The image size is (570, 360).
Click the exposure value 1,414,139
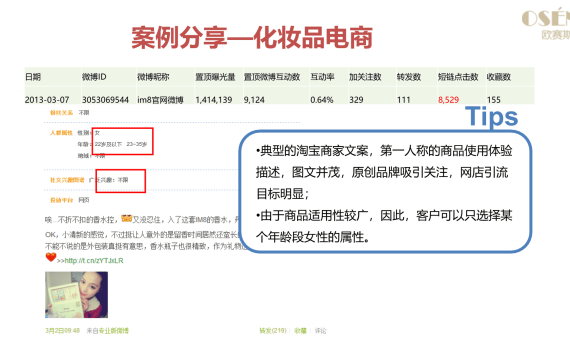tap(214, 100)
